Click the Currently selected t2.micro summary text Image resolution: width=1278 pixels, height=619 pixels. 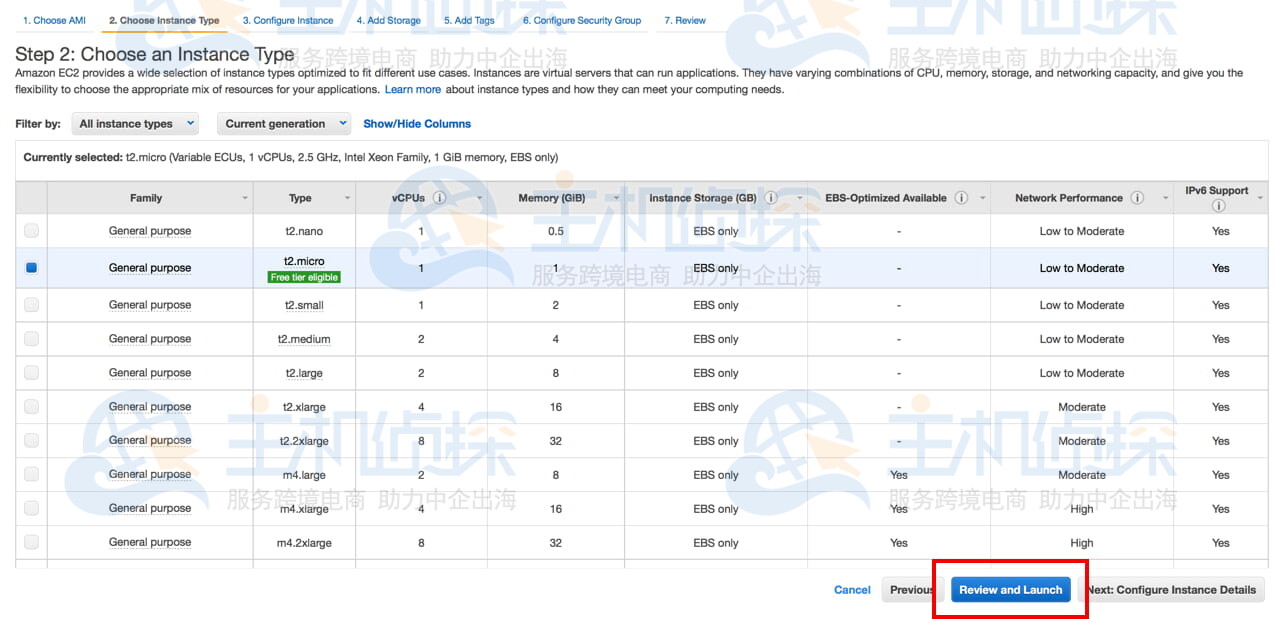pos(291,157)
